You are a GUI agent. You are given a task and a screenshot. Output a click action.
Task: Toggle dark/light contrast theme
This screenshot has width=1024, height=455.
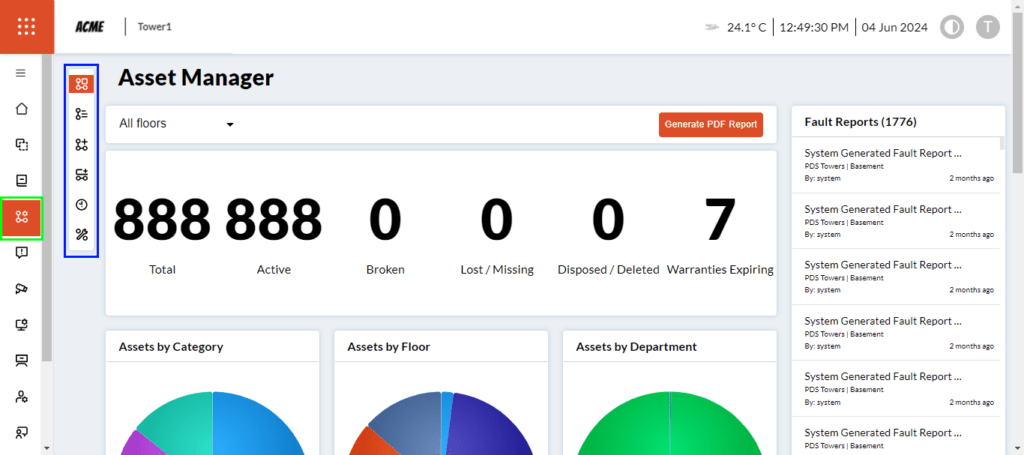(x=951, y=27)
